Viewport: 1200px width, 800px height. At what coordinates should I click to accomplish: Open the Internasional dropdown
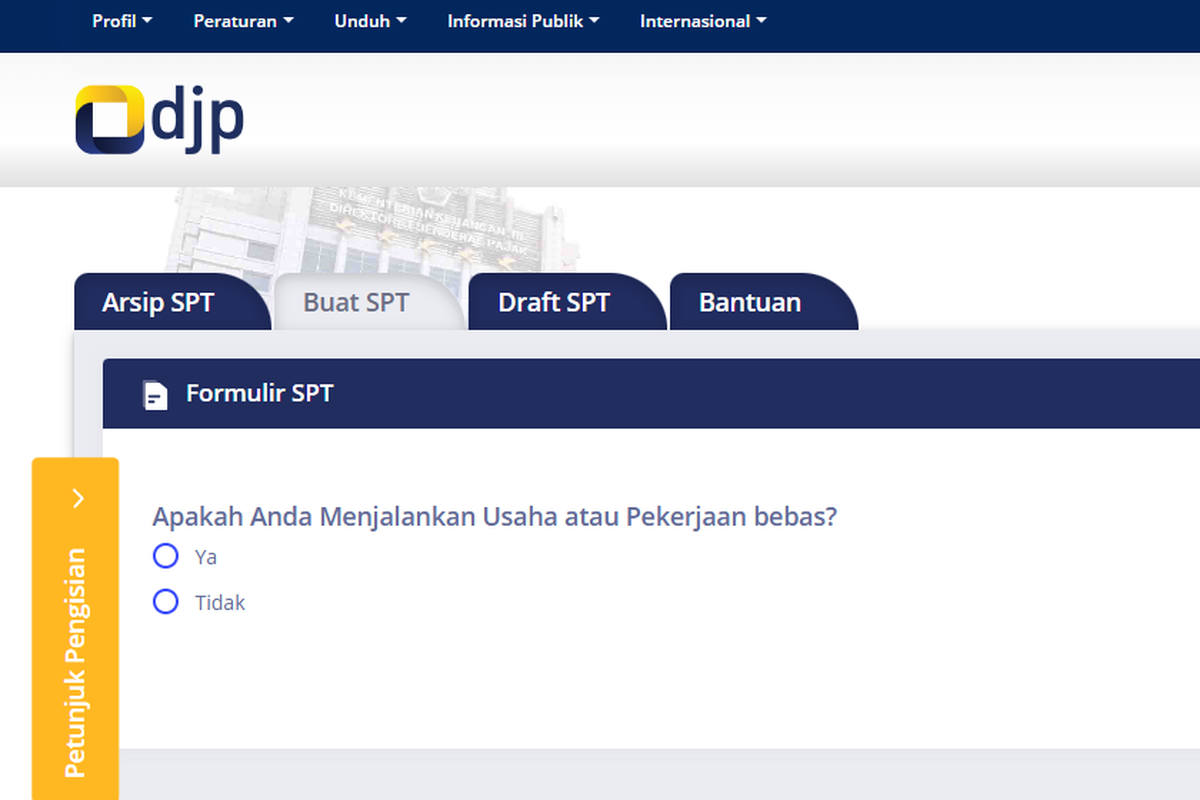(702, 20)
